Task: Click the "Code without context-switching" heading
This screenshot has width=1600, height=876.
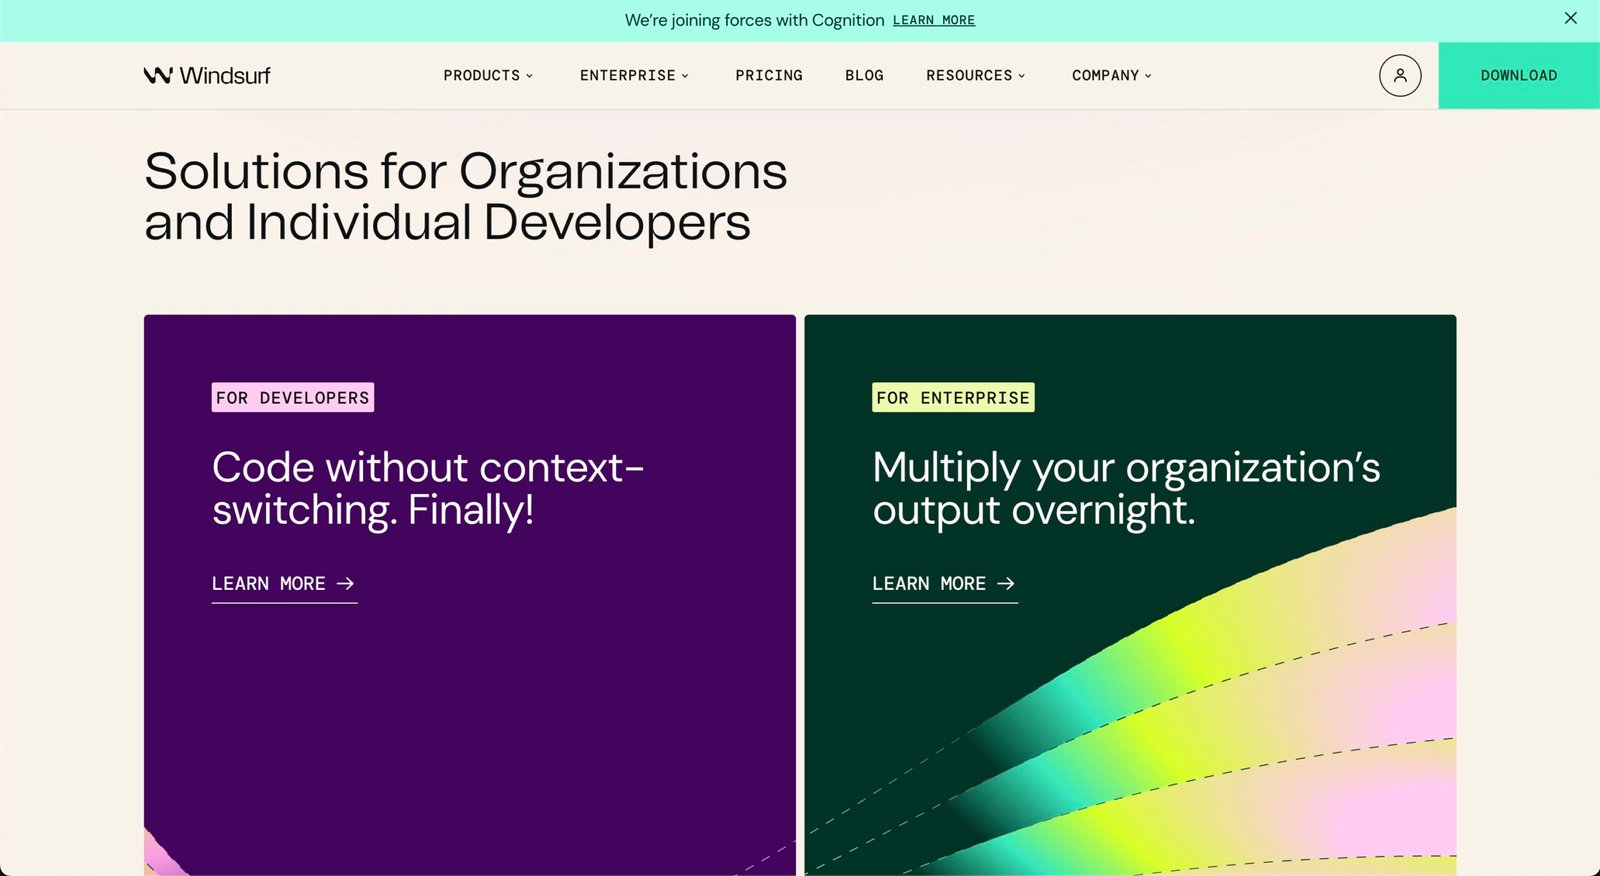Action: pos(427,488)
